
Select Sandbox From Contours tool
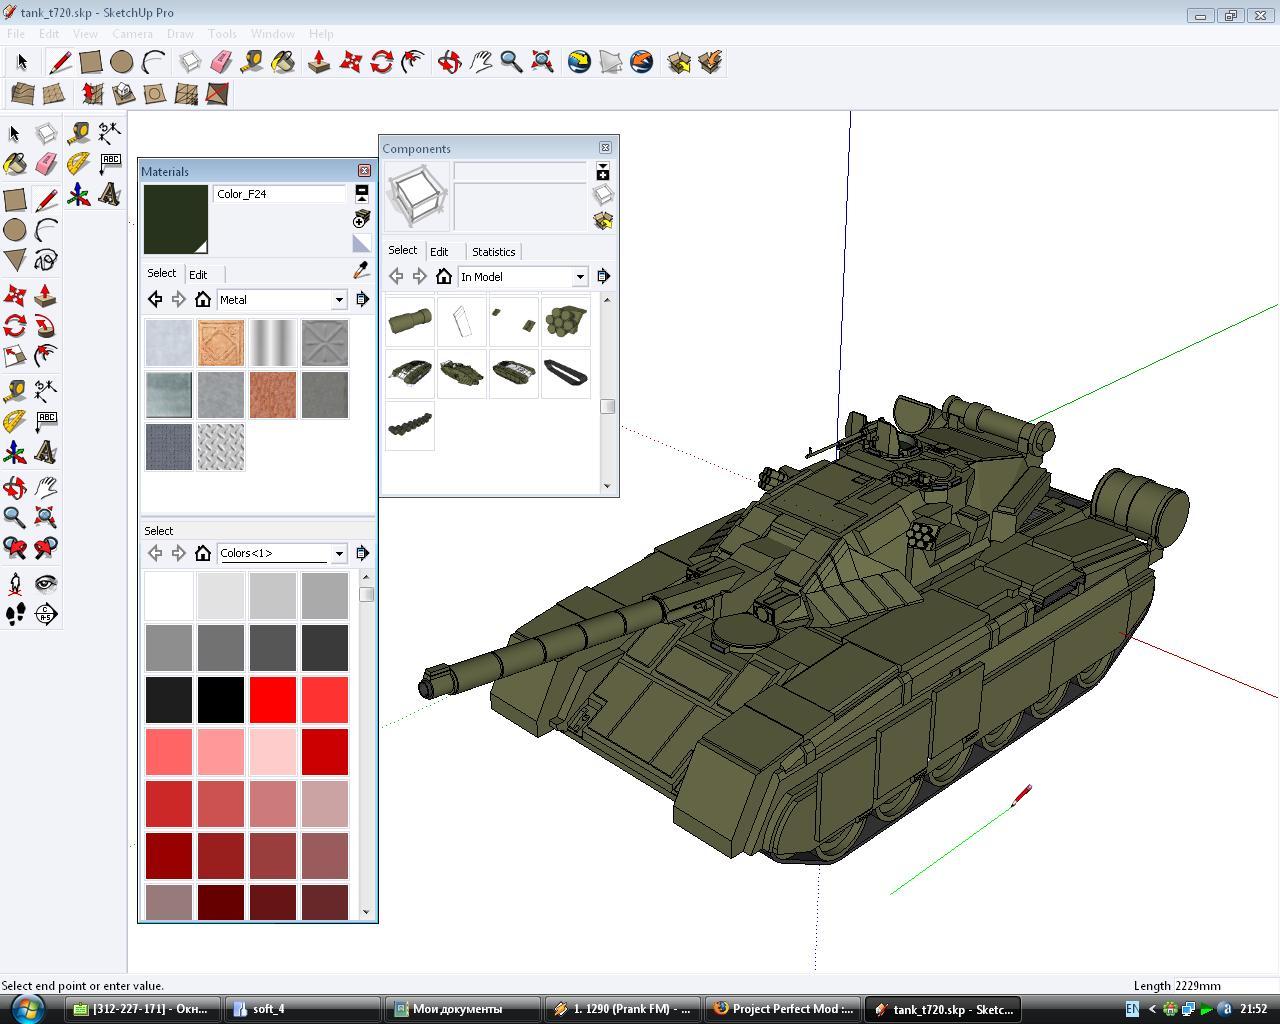(x=22, y=94)
